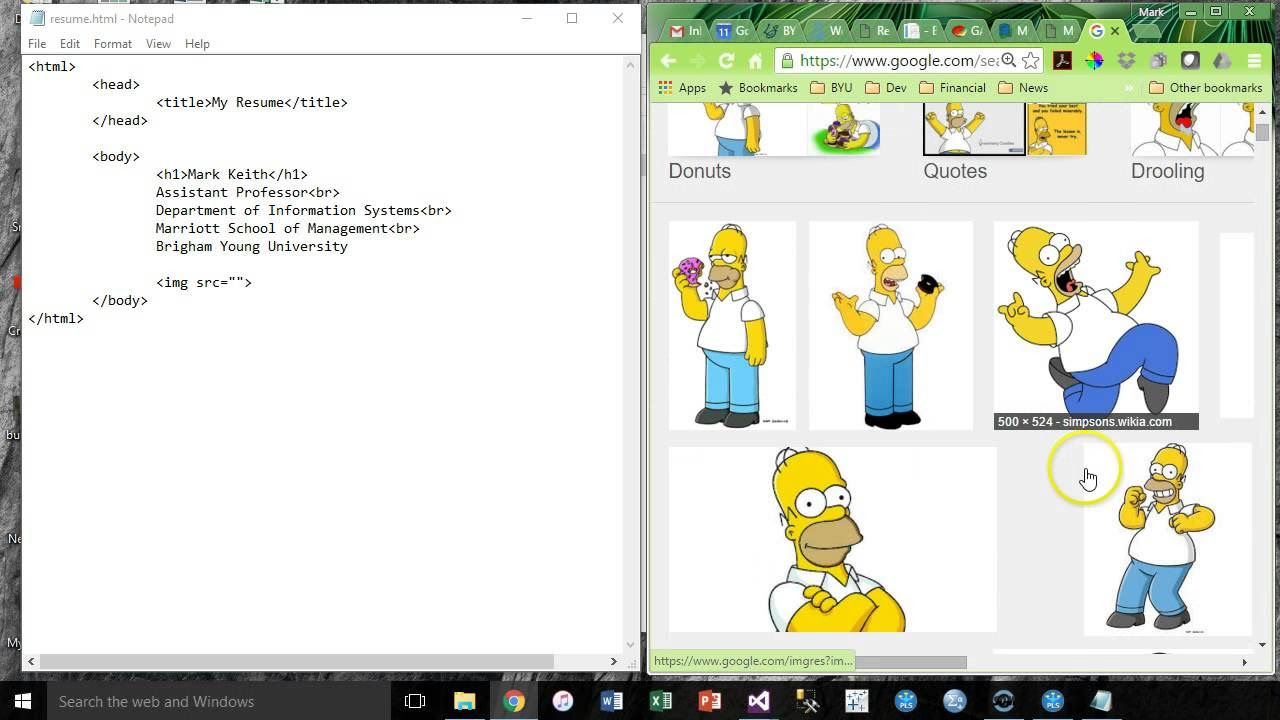The image size is (1280, 720).
Task: Click the <img src=""> line in Notepad
Action: 204,282
